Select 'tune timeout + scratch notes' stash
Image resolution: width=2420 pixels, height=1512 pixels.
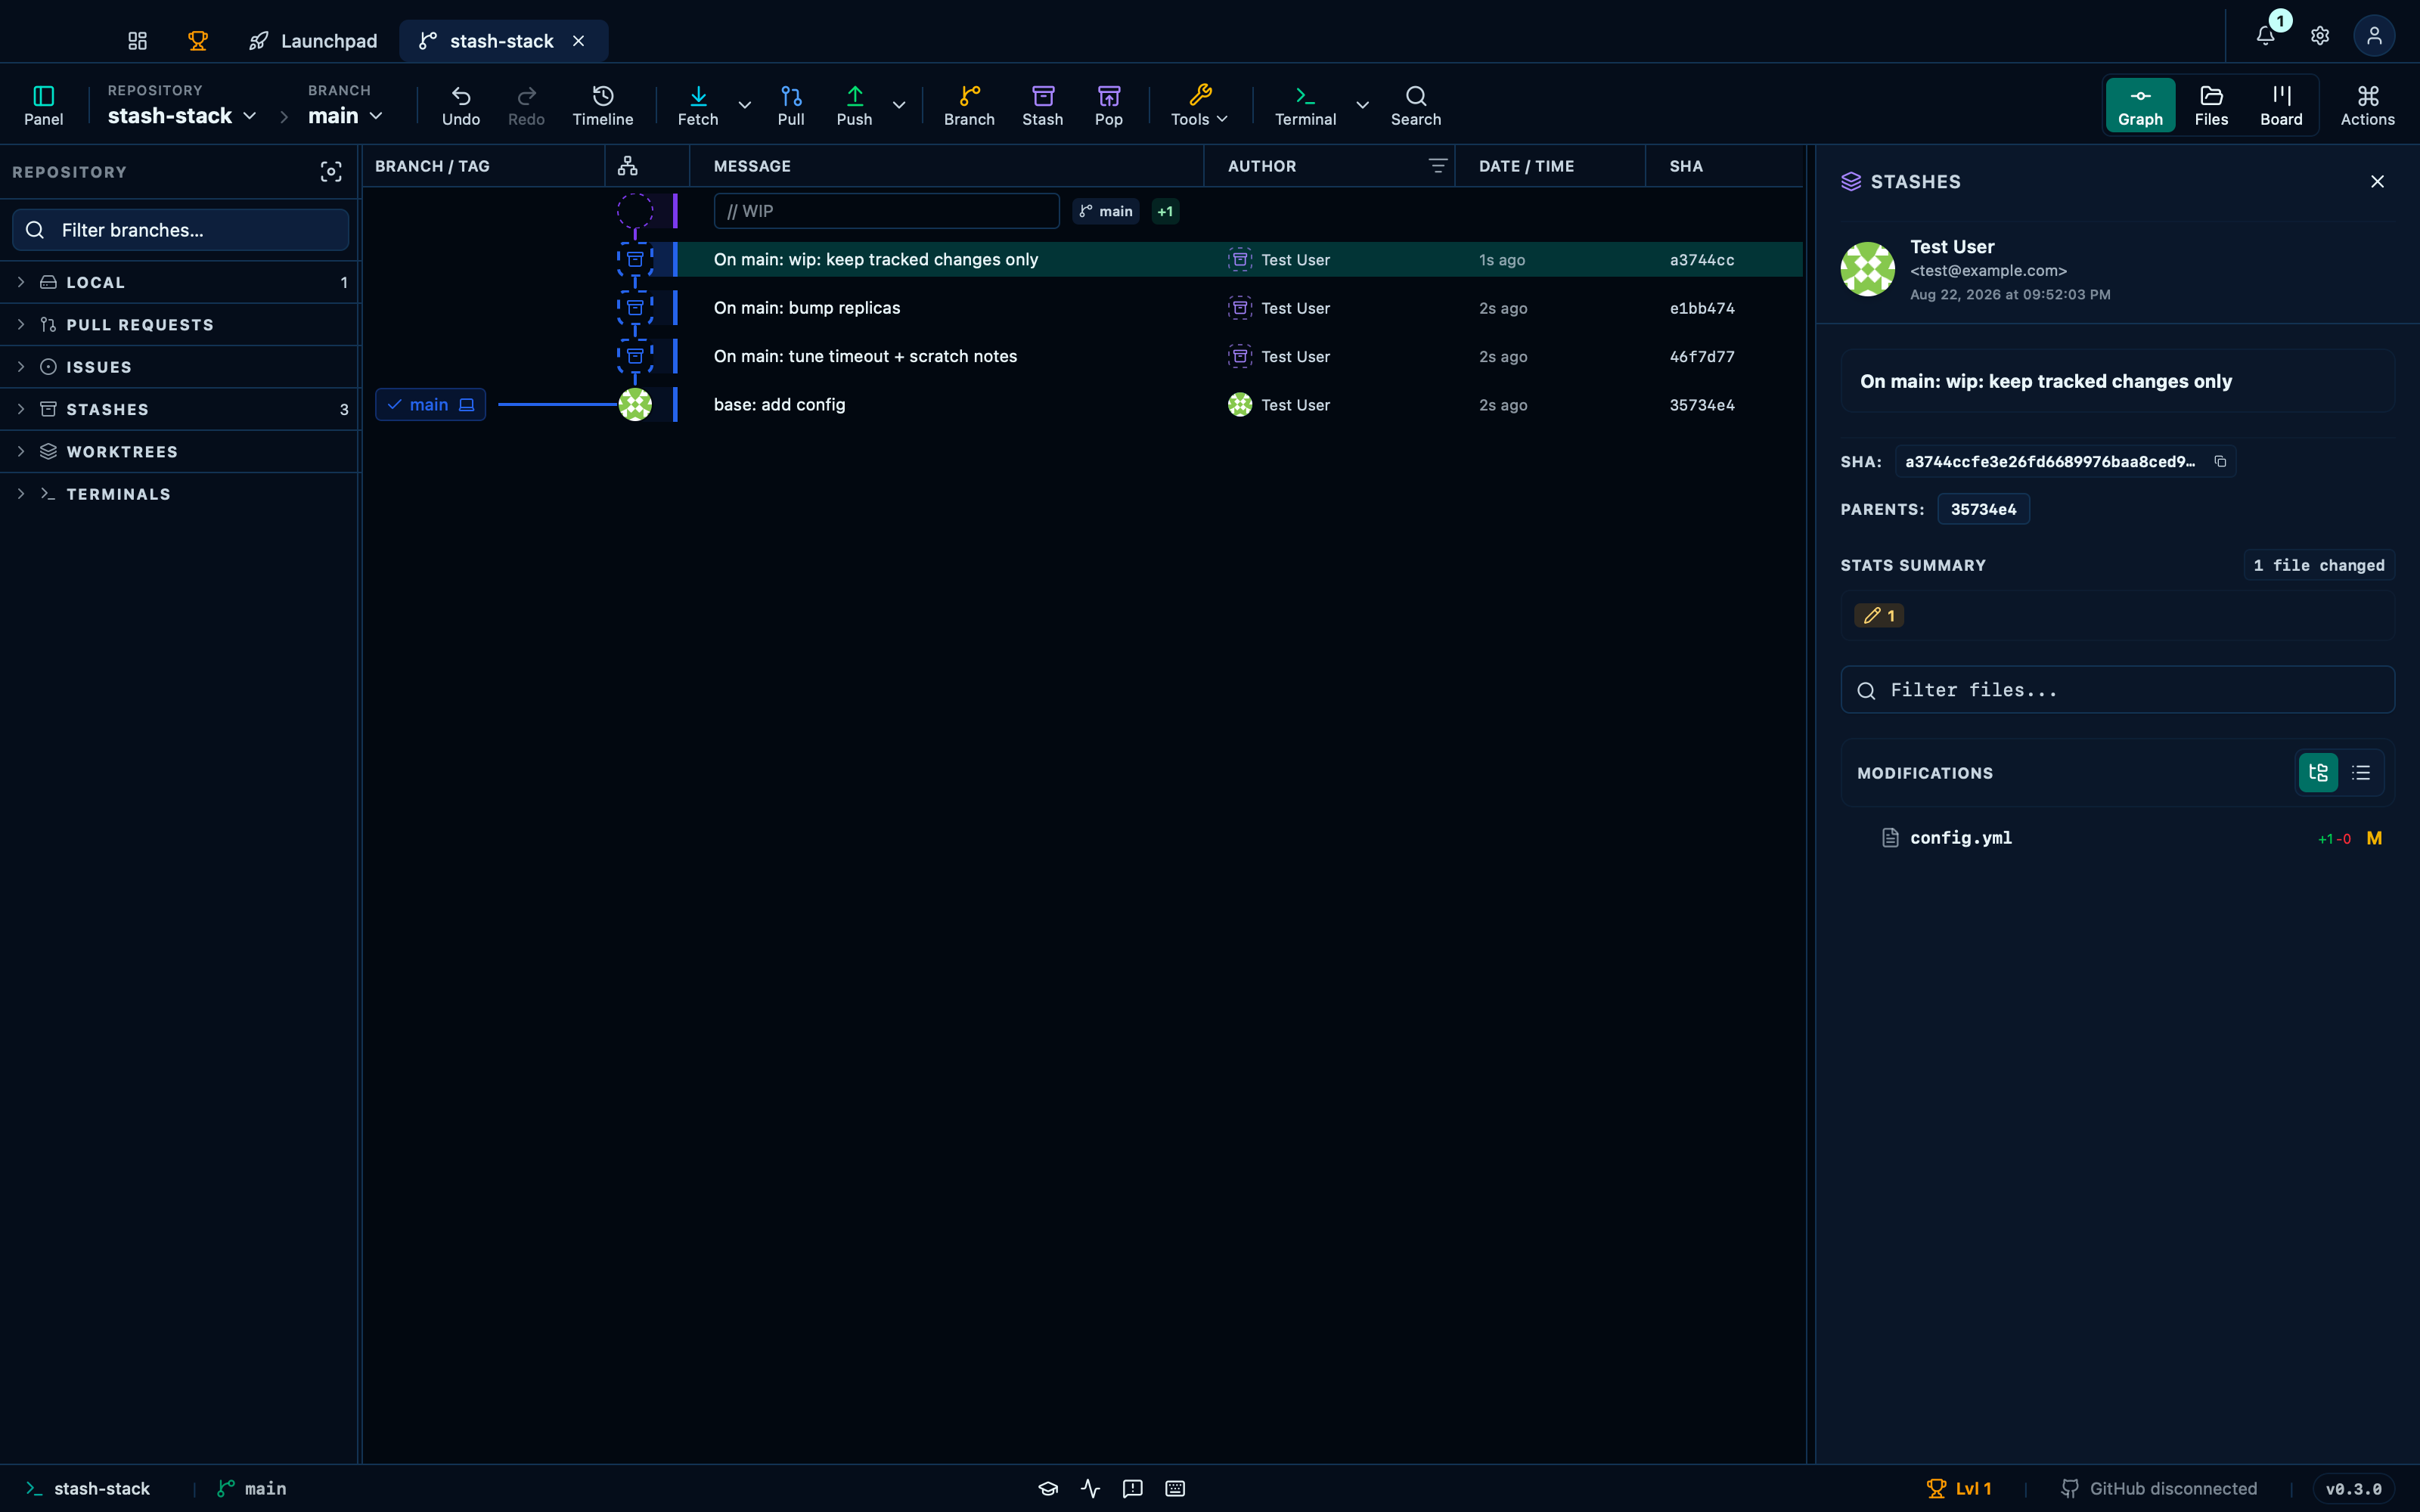pyautogui.click(x=1082, y=356)
